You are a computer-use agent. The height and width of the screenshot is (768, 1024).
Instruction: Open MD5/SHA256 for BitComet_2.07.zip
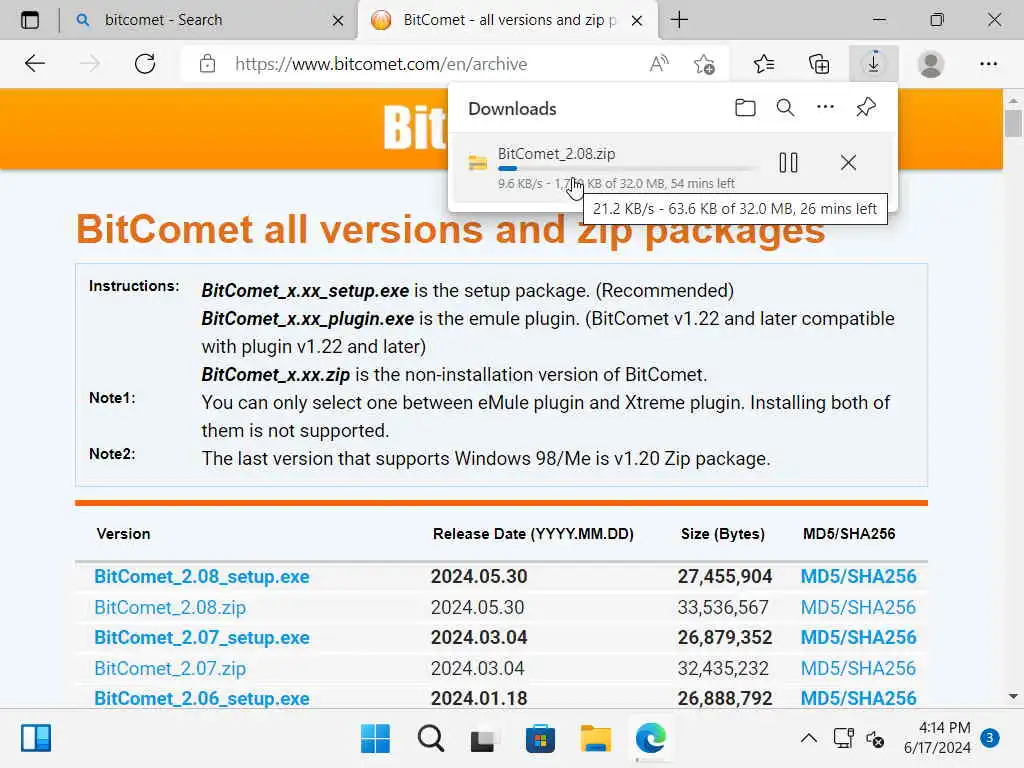tap(858, 668)
